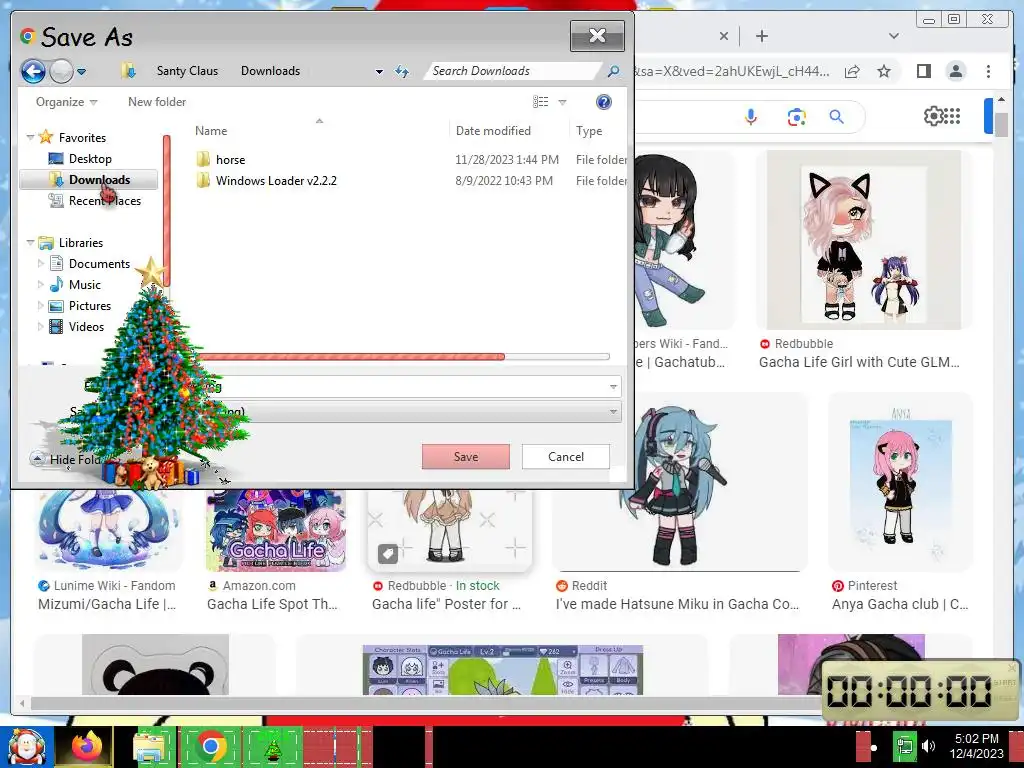Image resolution: width=1024 pixels, height=768 pixels.
Task: Click Downloads in the address breadcrumb
Action: point(270,71)
